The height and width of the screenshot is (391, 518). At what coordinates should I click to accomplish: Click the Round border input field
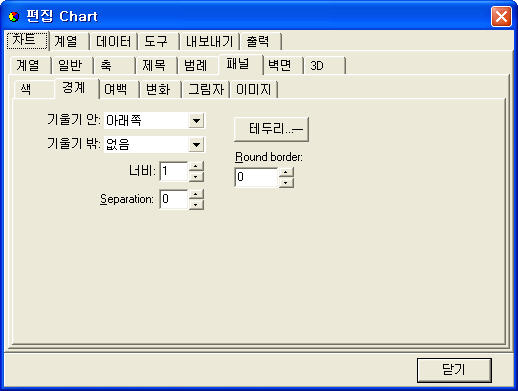pos(257,177)
